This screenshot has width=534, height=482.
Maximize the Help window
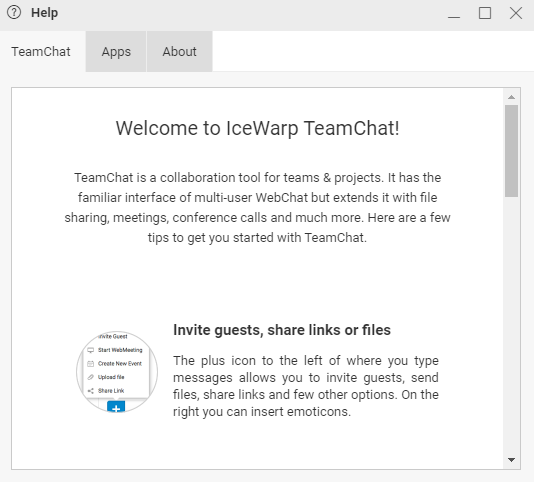point(485,13)
